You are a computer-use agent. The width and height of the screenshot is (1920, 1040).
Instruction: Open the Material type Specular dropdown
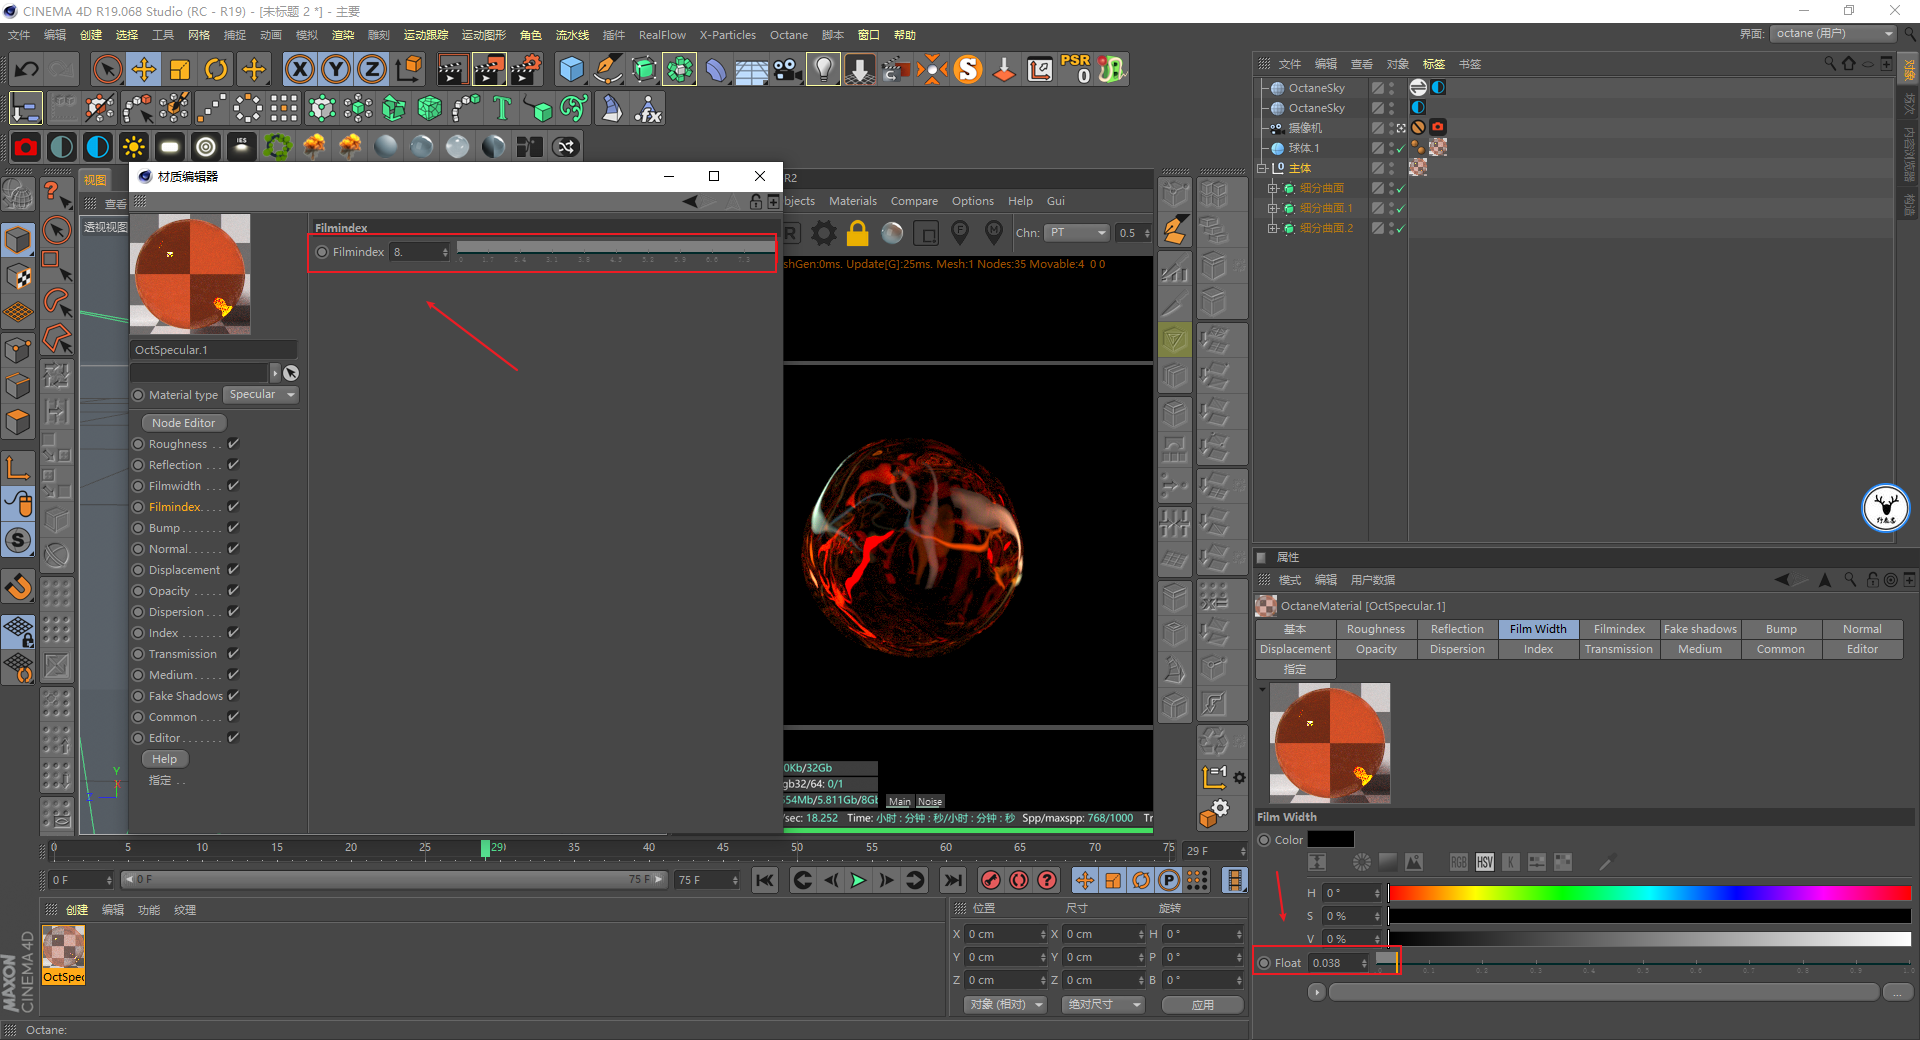click(261, 395)
